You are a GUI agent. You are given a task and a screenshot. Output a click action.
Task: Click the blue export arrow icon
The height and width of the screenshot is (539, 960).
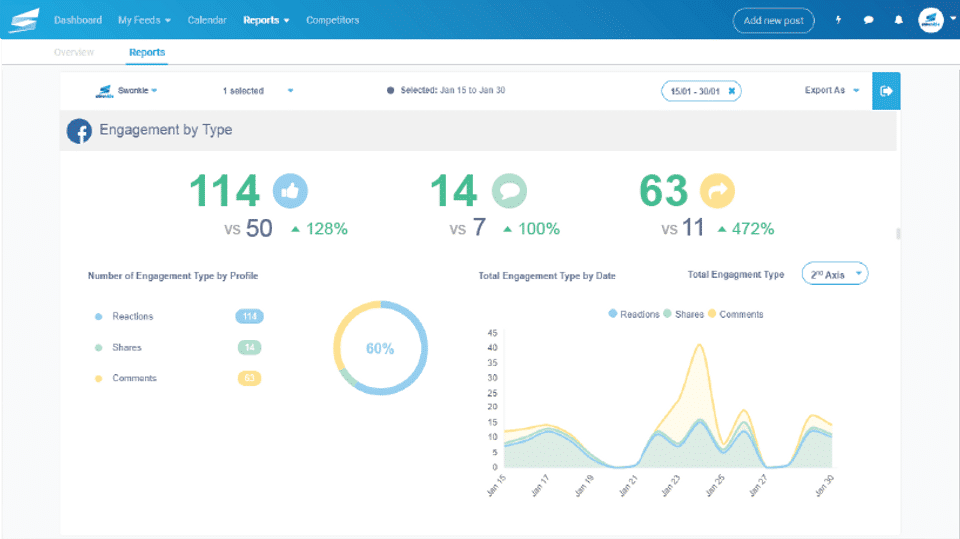(885, 91)
